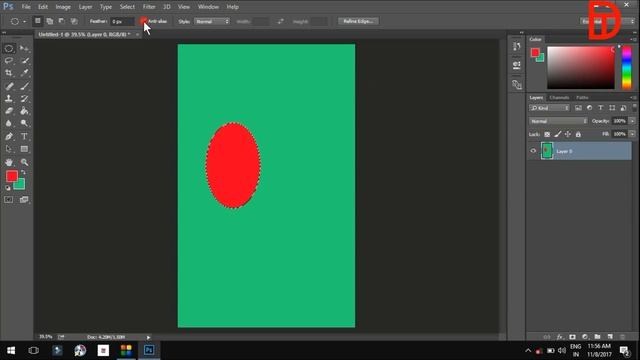Image resolution: width=640 pixels, height=360 pixels.
Task: Select the Elliptical Marquee tool in the toolbox
Action: point(9,49)
